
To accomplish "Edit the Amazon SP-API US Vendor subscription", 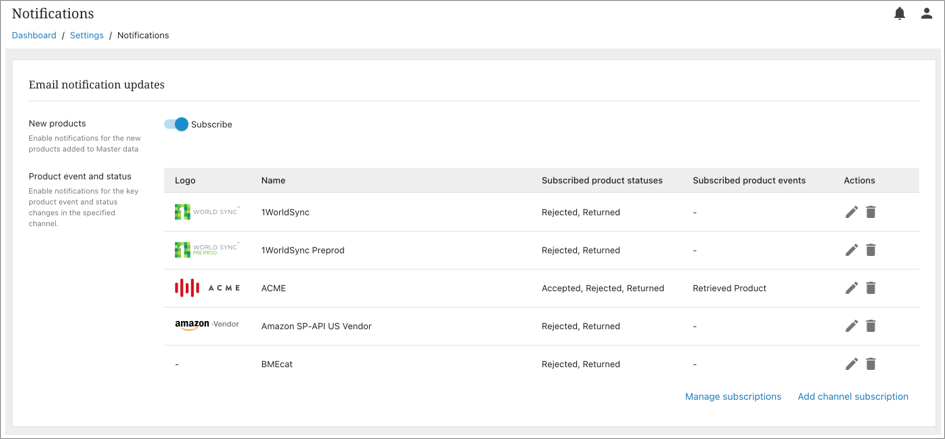I will 851,326.
